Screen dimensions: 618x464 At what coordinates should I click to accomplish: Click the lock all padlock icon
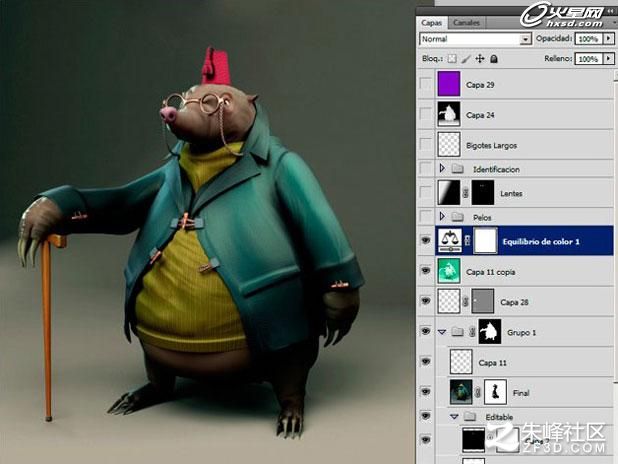tap(494, 59)
